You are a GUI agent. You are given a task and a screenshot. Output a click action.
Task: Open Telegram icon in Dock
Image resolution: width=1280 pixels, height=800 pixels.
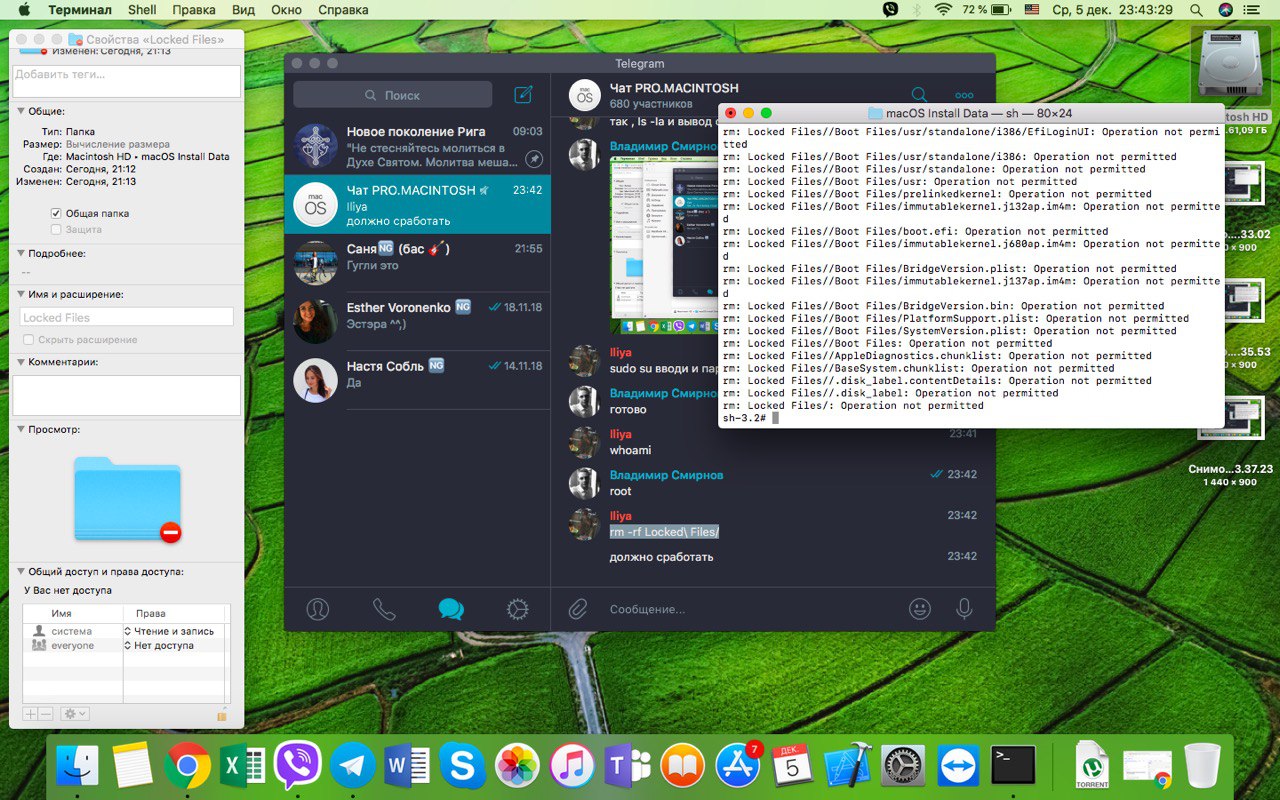coord(352,766)
